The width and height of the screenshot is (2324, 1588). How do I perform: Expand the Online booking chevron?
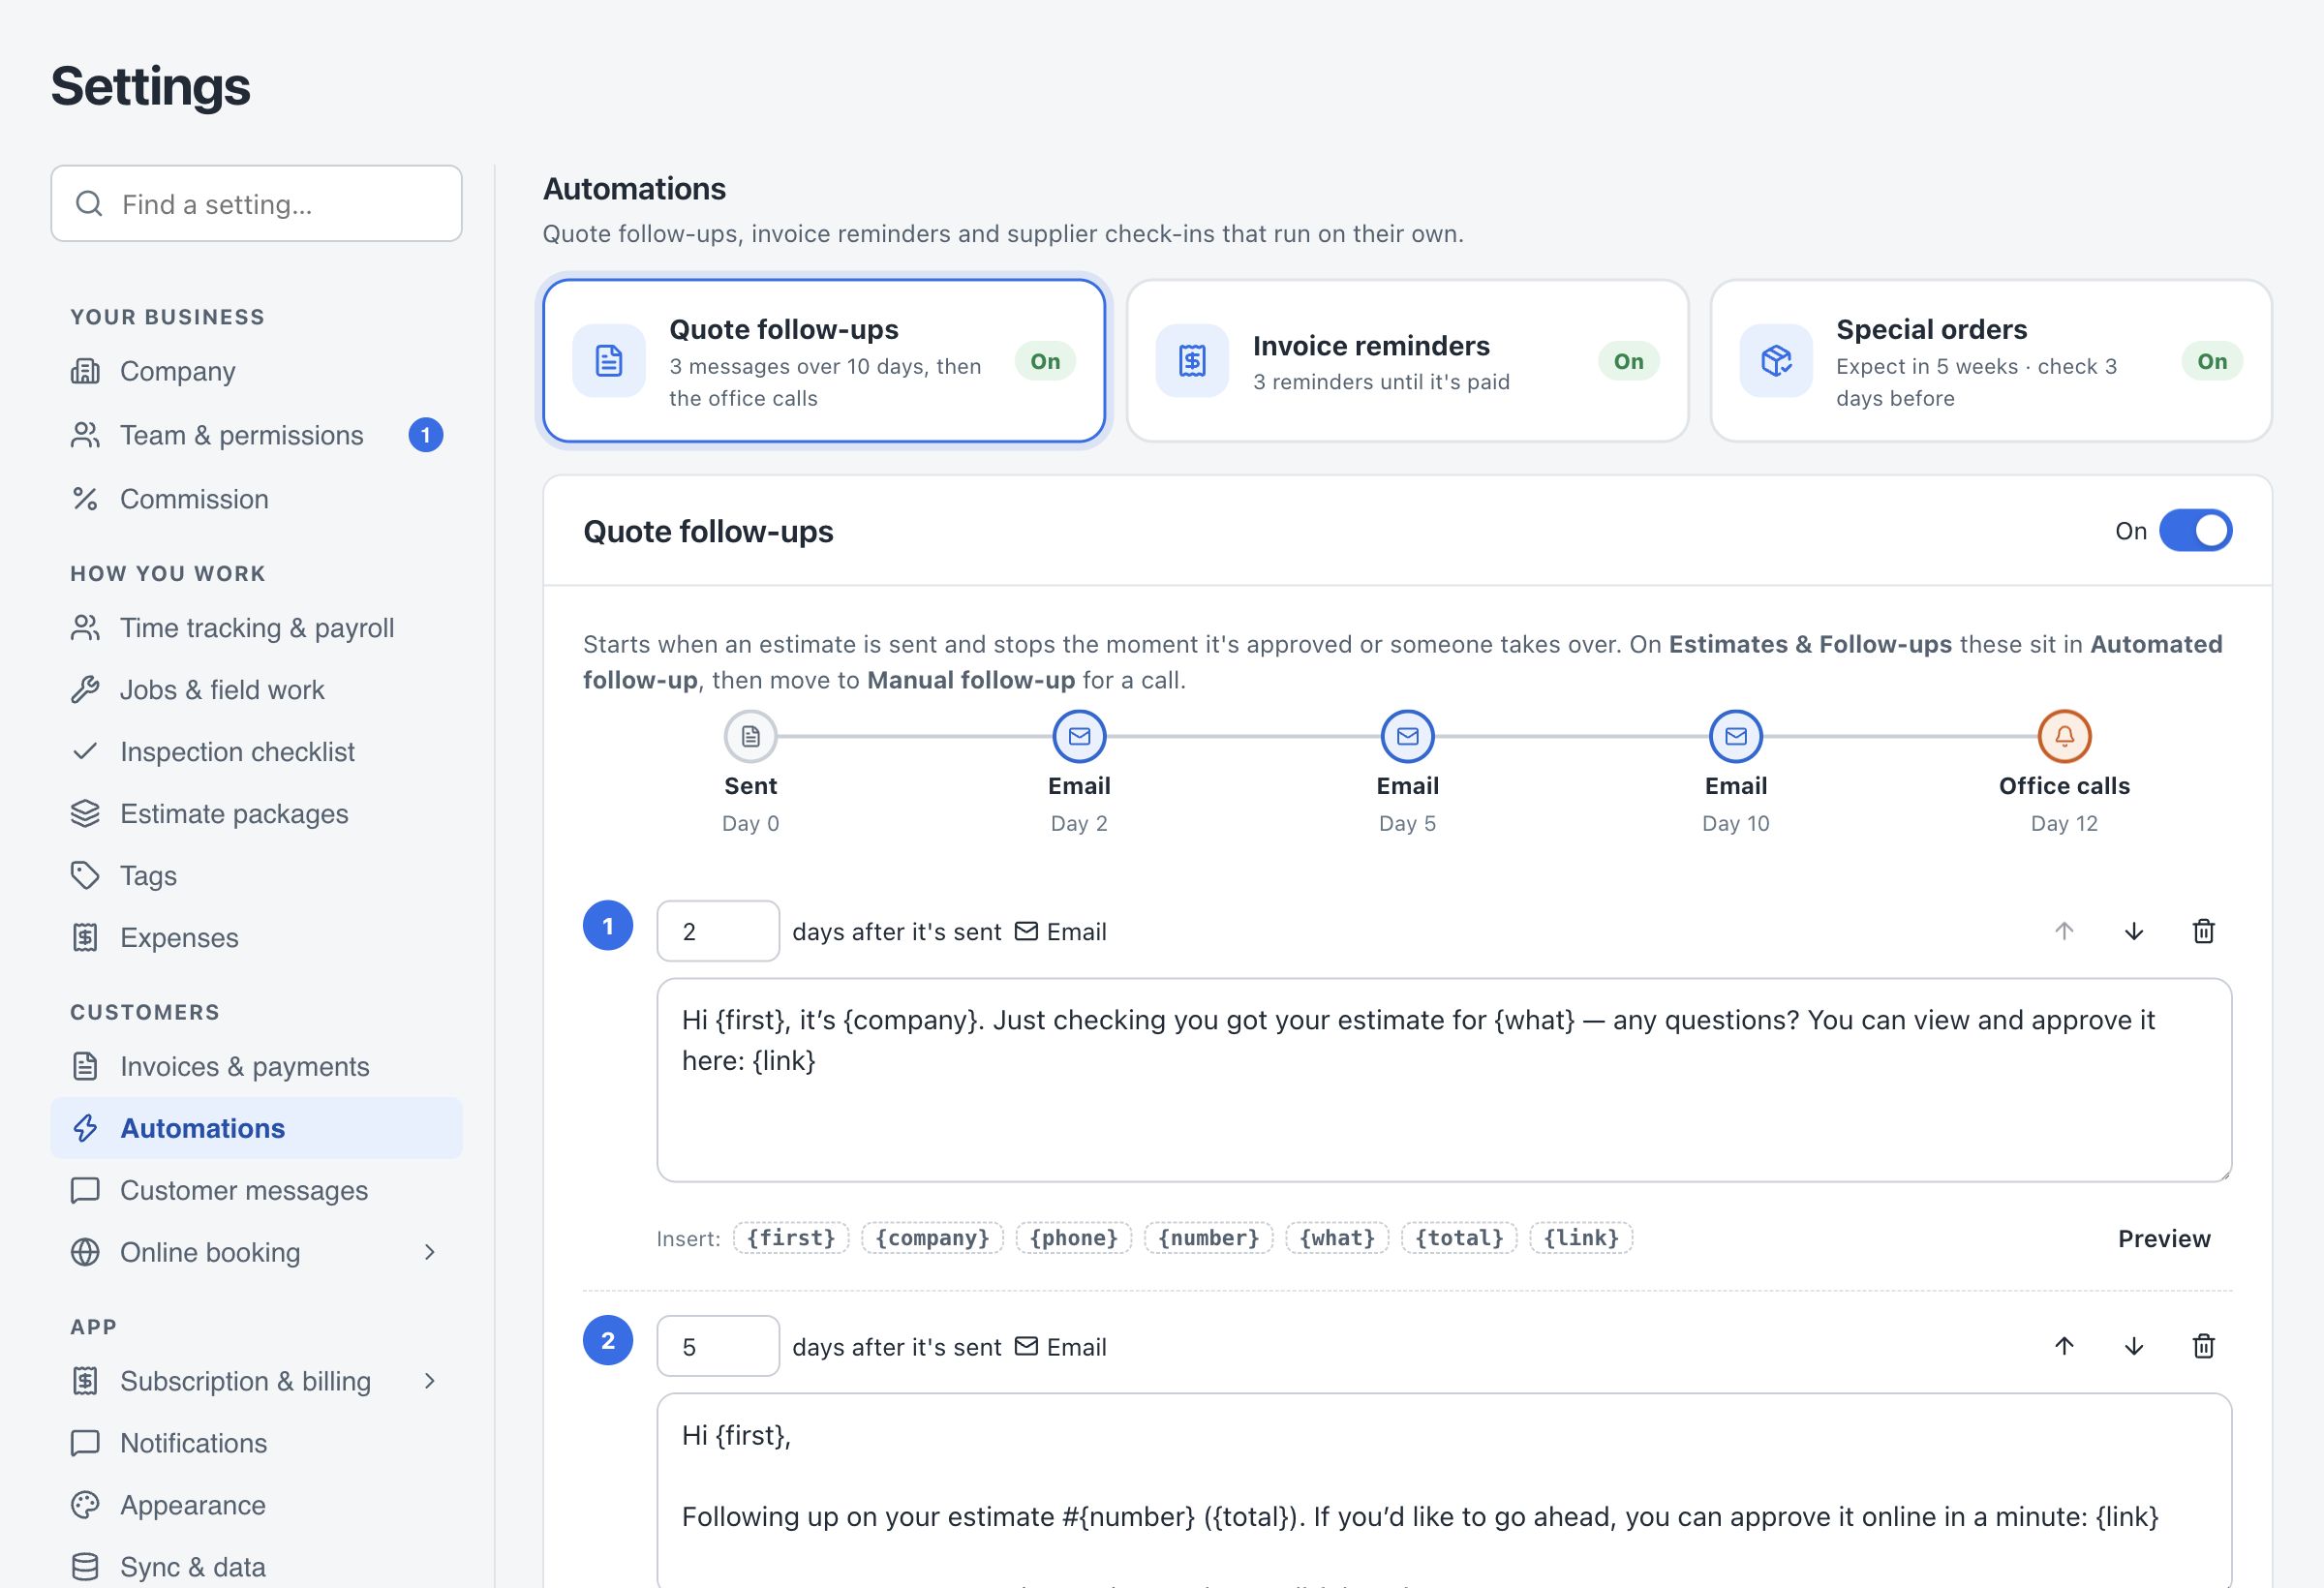[429, 1252]
